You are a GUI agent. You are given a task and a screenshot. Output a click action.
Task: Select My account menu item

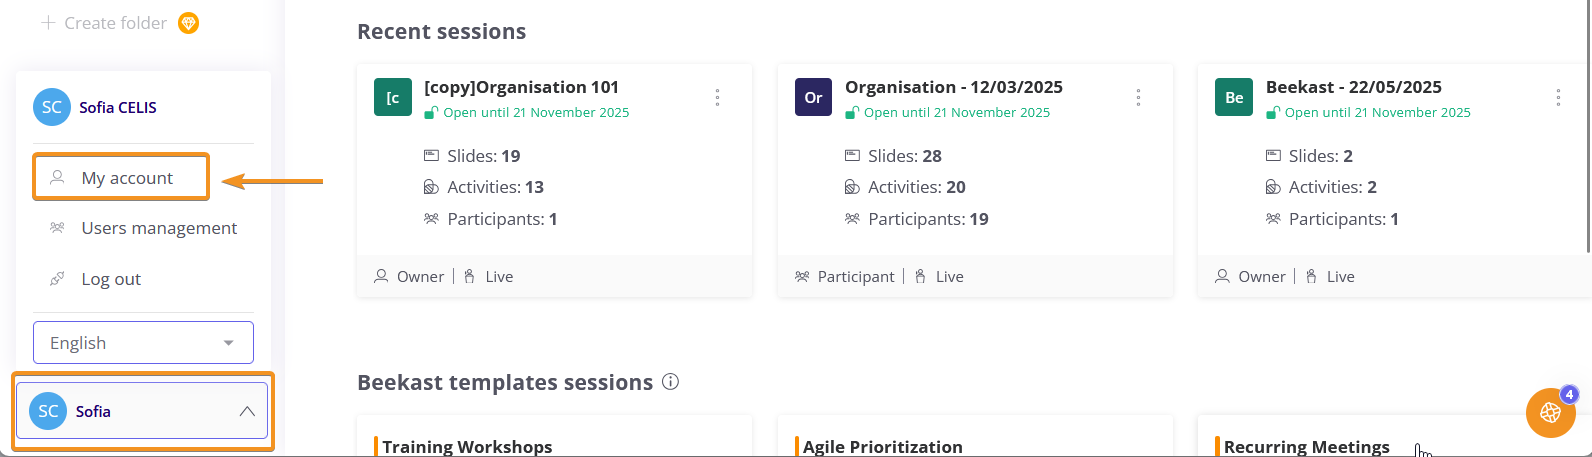click(127, 178)
